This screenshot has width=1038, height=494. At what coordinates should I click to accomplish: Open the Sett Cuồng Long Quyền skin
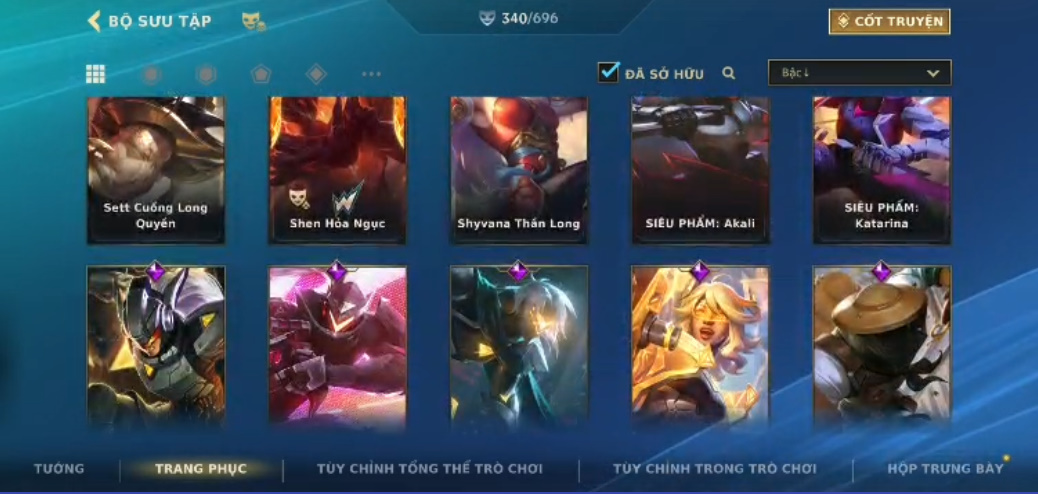pos(156,170)
